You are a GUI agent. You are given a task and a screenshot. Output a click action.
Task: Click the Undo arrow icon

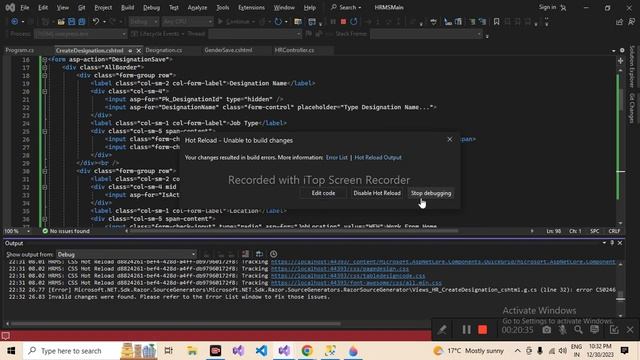coord(96,21)
